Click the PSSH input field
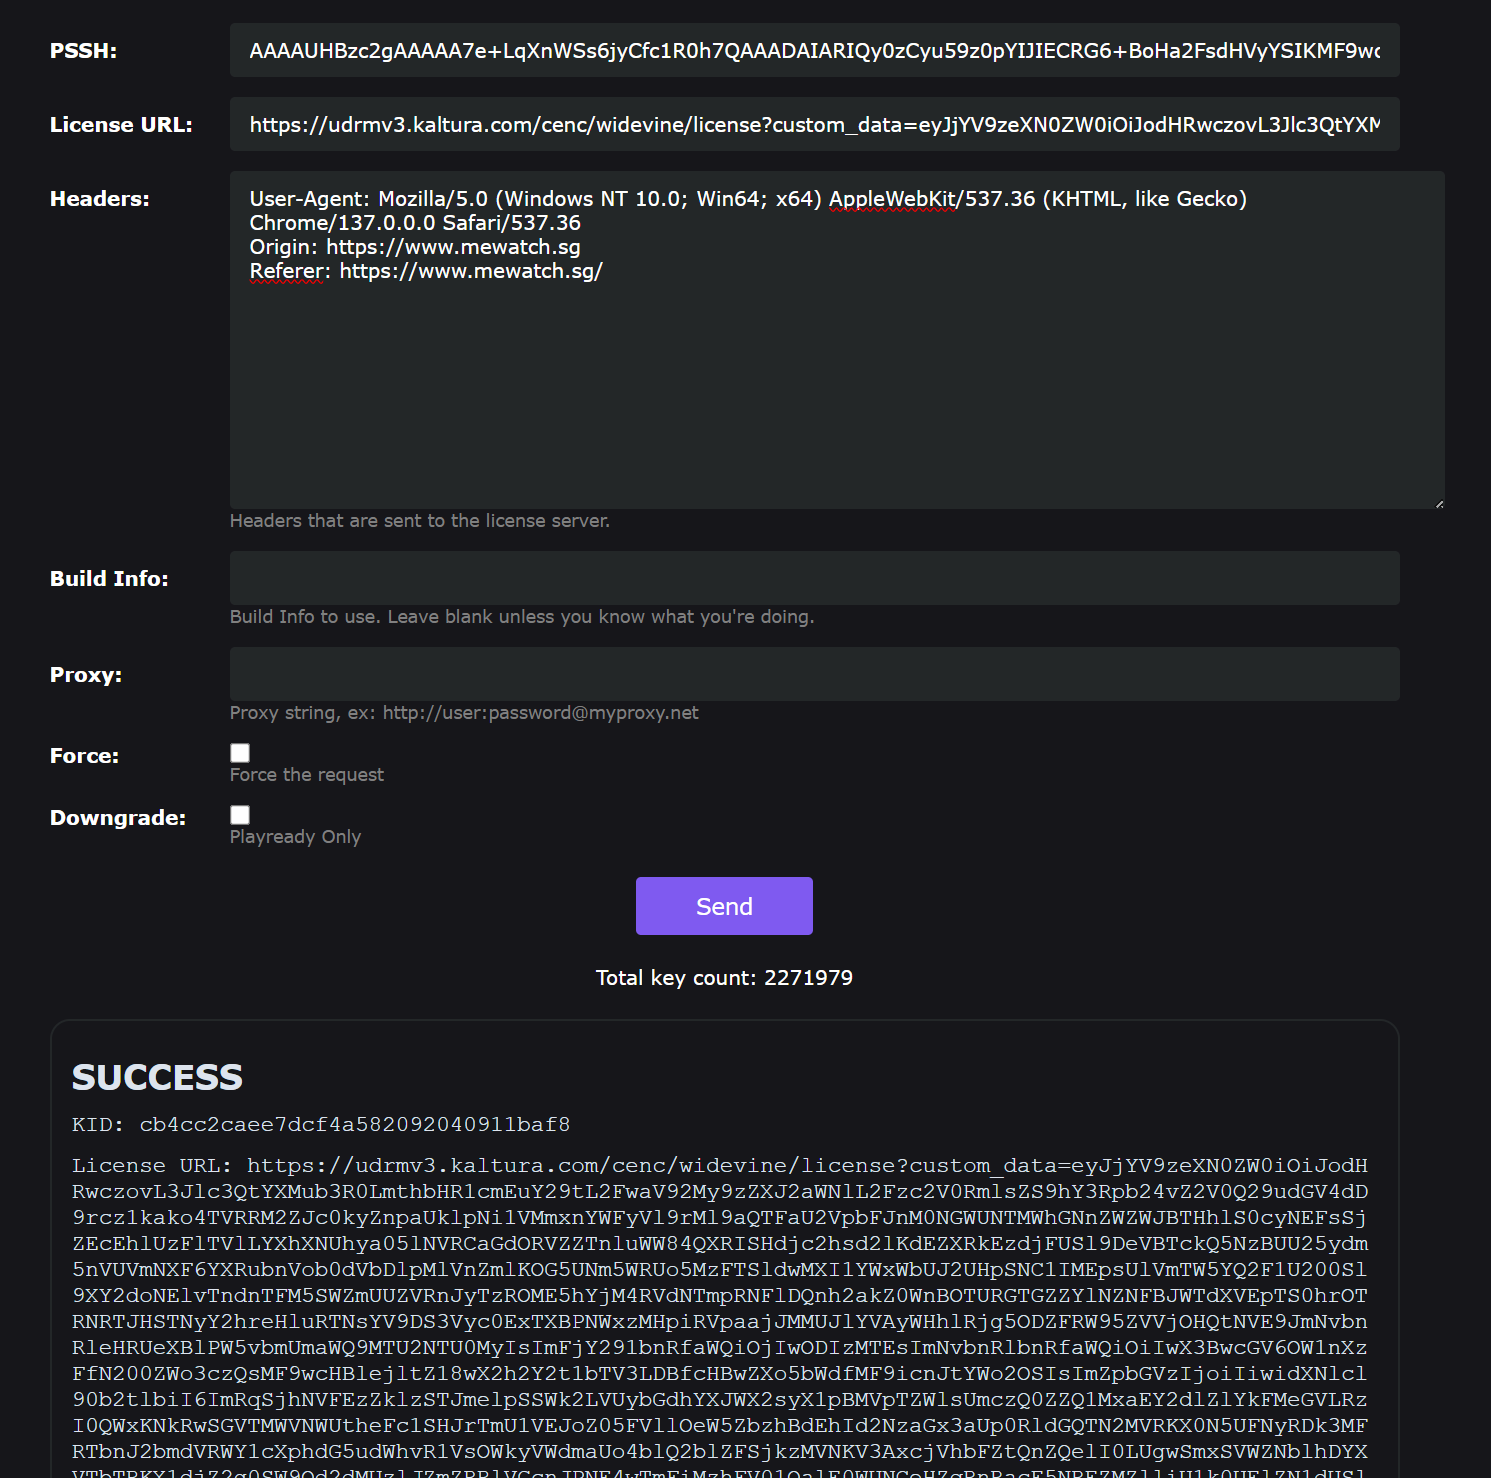Image resolution: width=1491 pixels, height=1478 pixels. pos(814,51)
